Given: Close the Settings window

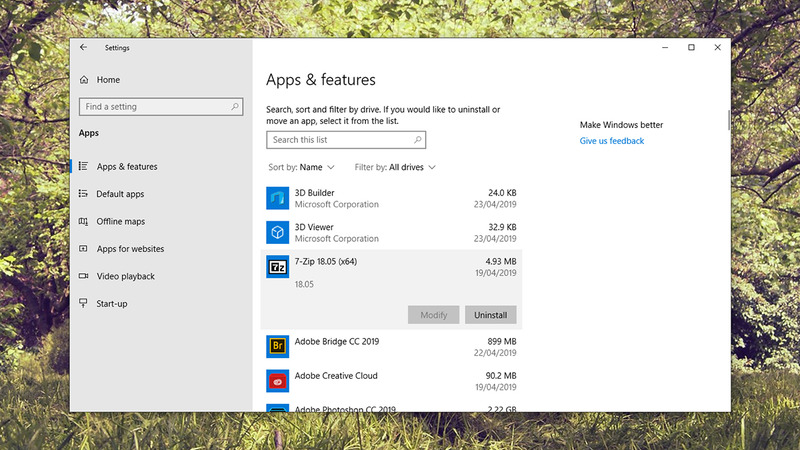Looking at the screenshot, I should click(717, 47).
